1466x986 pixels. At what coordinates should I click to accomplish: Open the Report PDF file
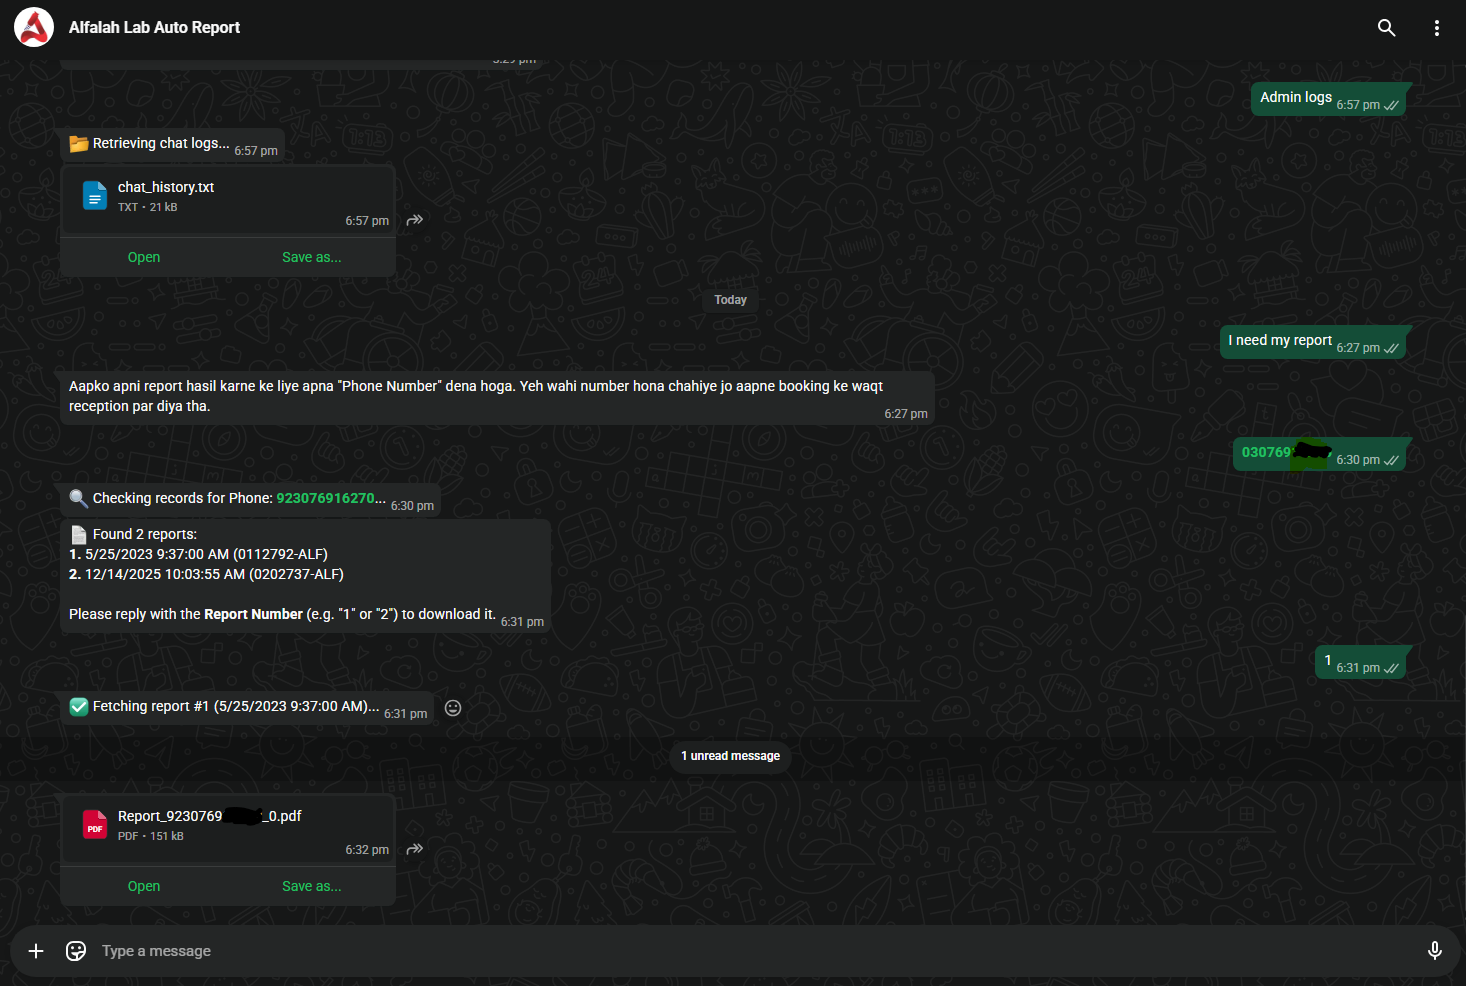click(x=144, y=886)
